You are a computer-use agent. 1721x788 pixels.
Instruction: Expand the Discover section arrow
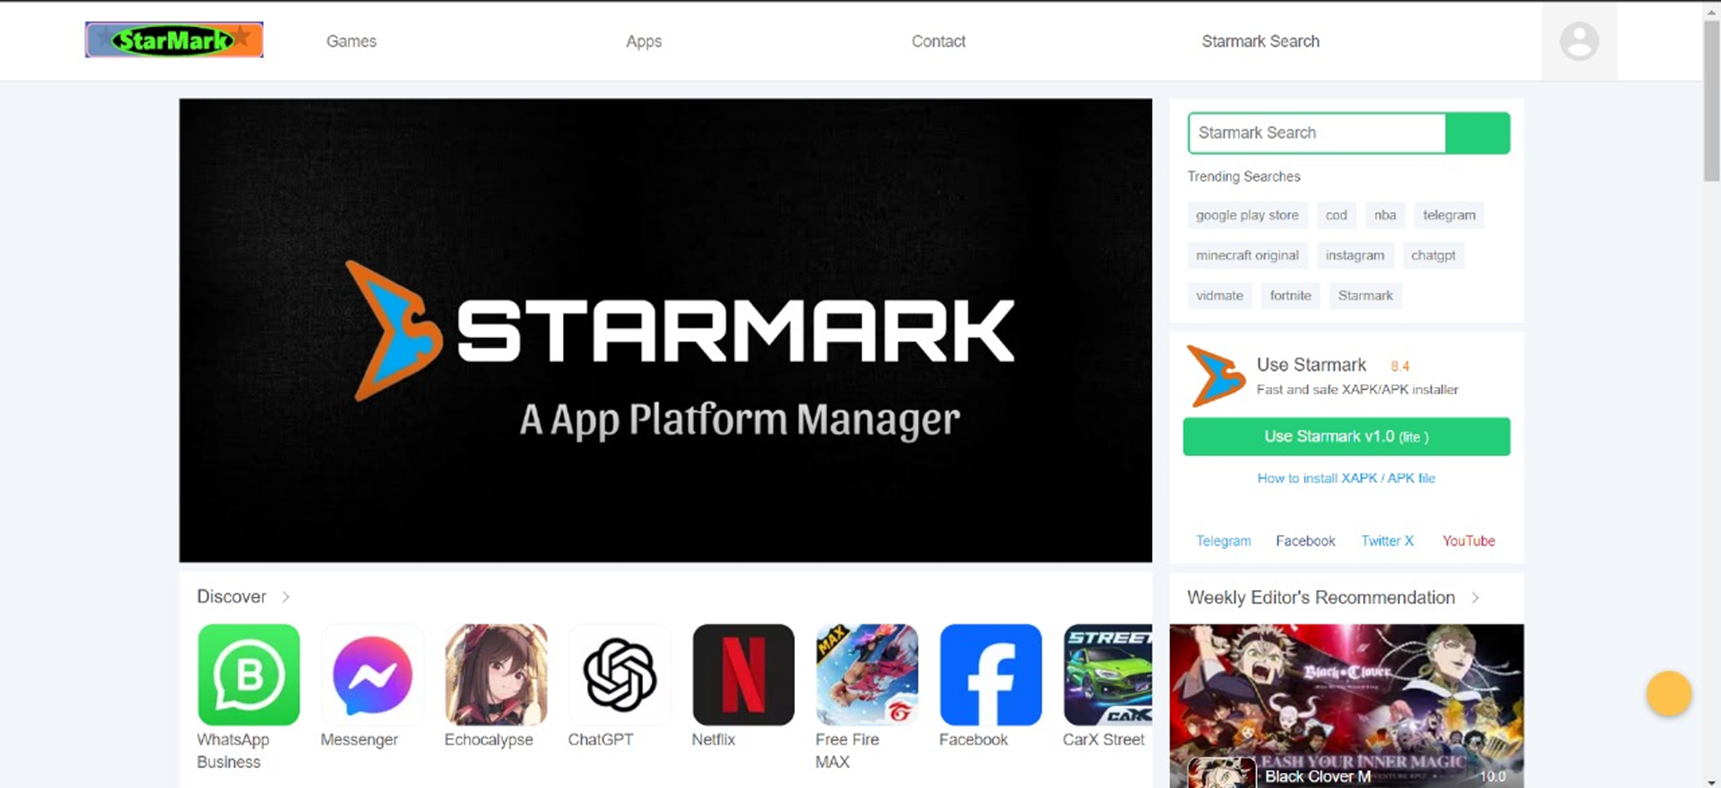click(286, 597)
